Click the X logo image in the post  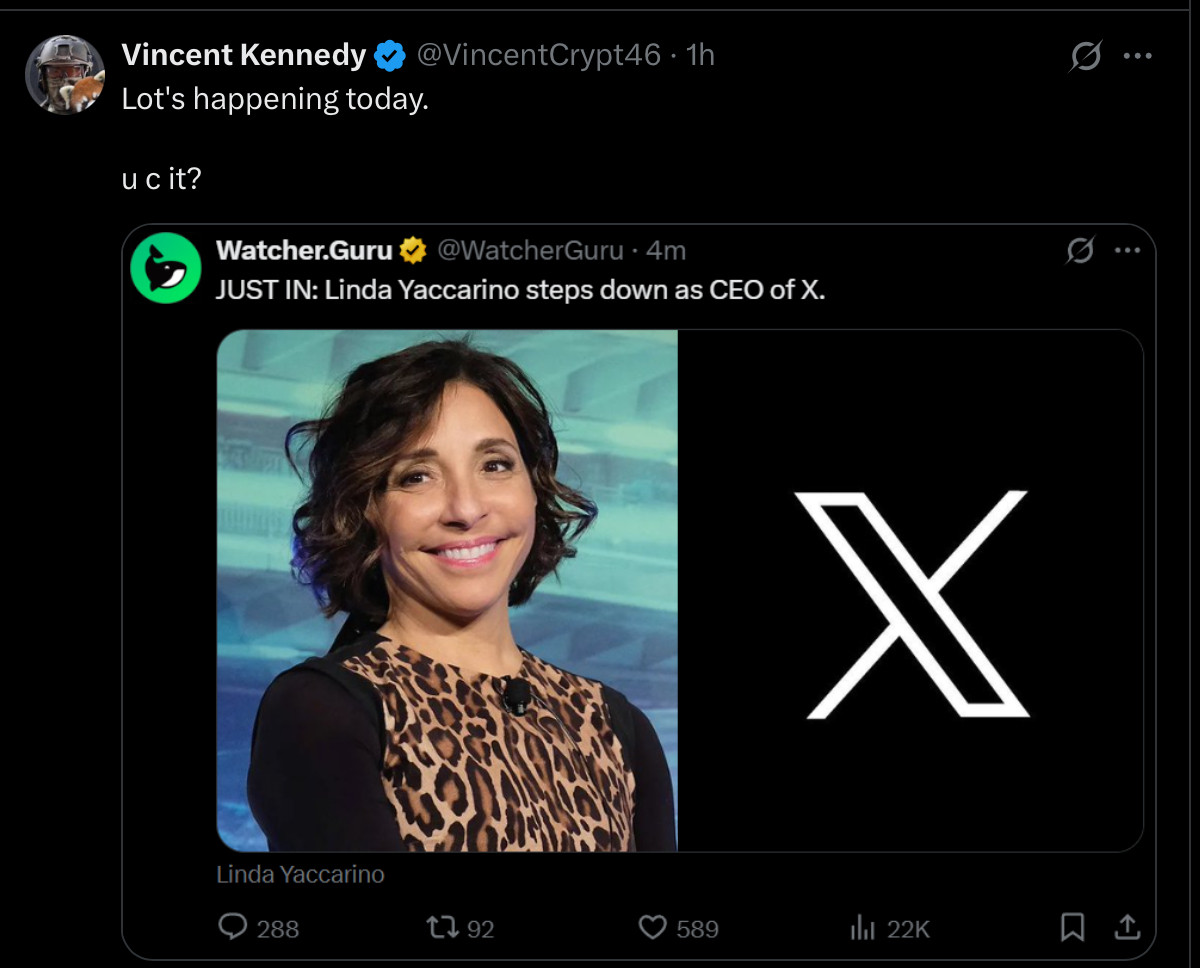(916, 603)
